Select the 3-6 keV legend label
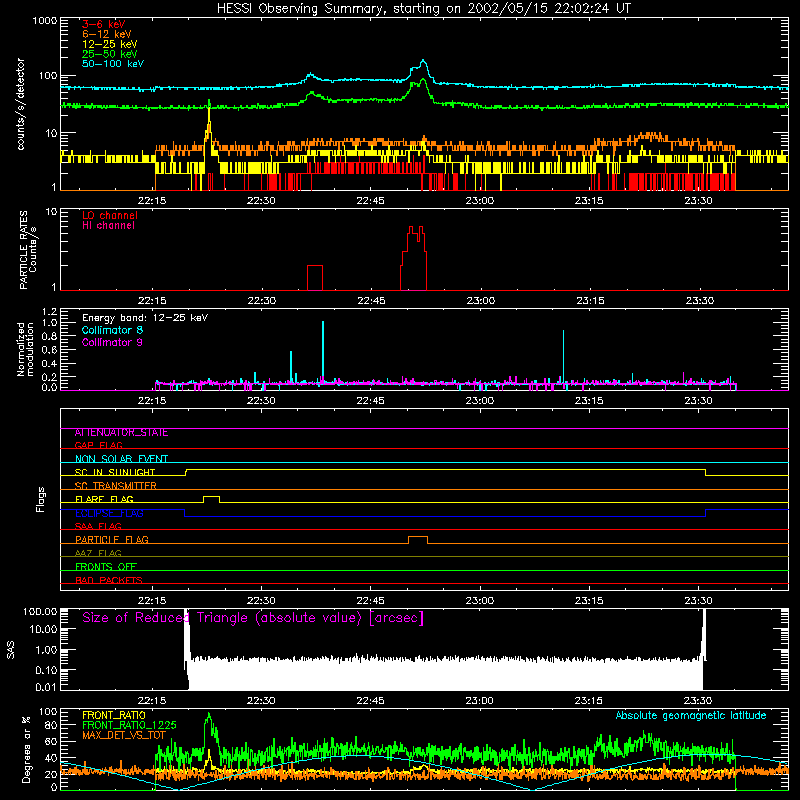 (x=104, y=24)
